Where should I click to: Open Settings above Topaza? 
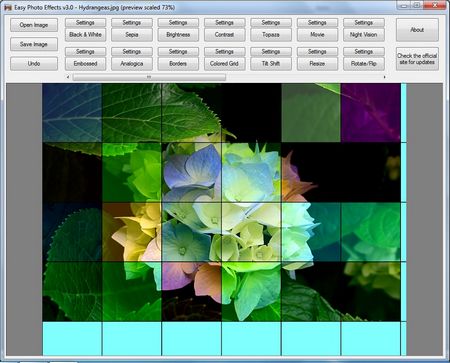pos(271,23)
